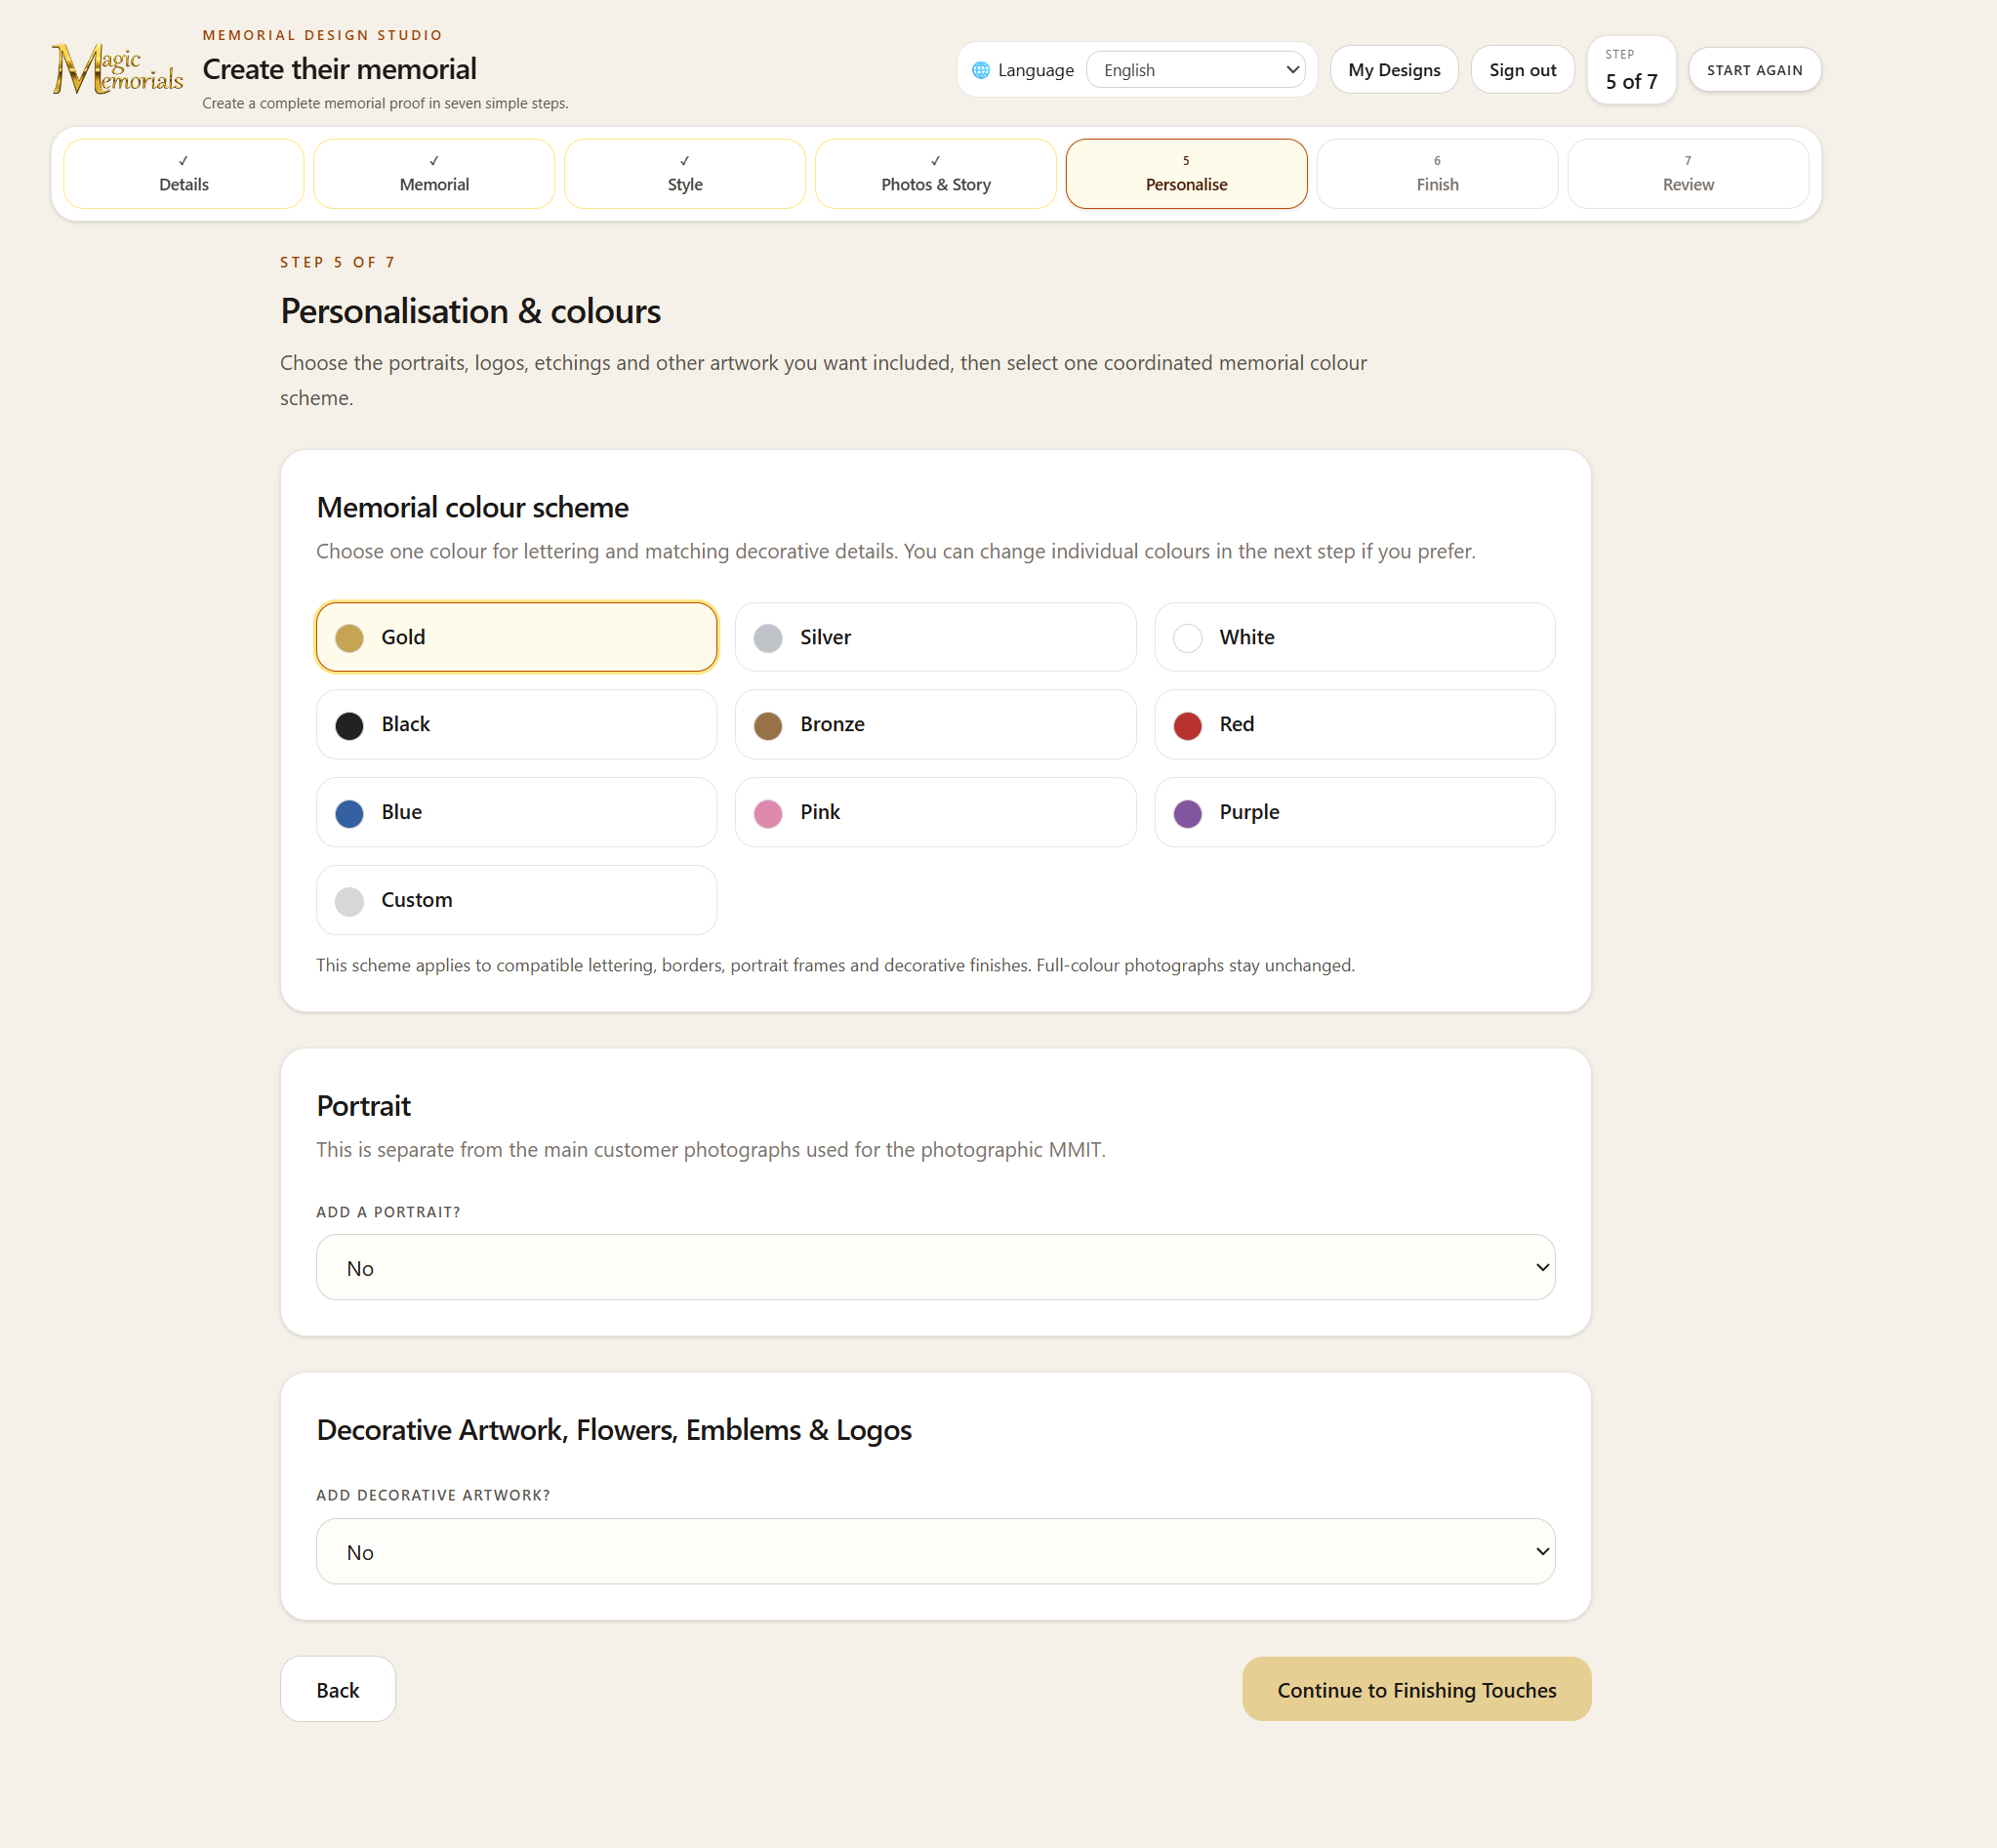Go to the Memorial step tab

coord(434,174)
